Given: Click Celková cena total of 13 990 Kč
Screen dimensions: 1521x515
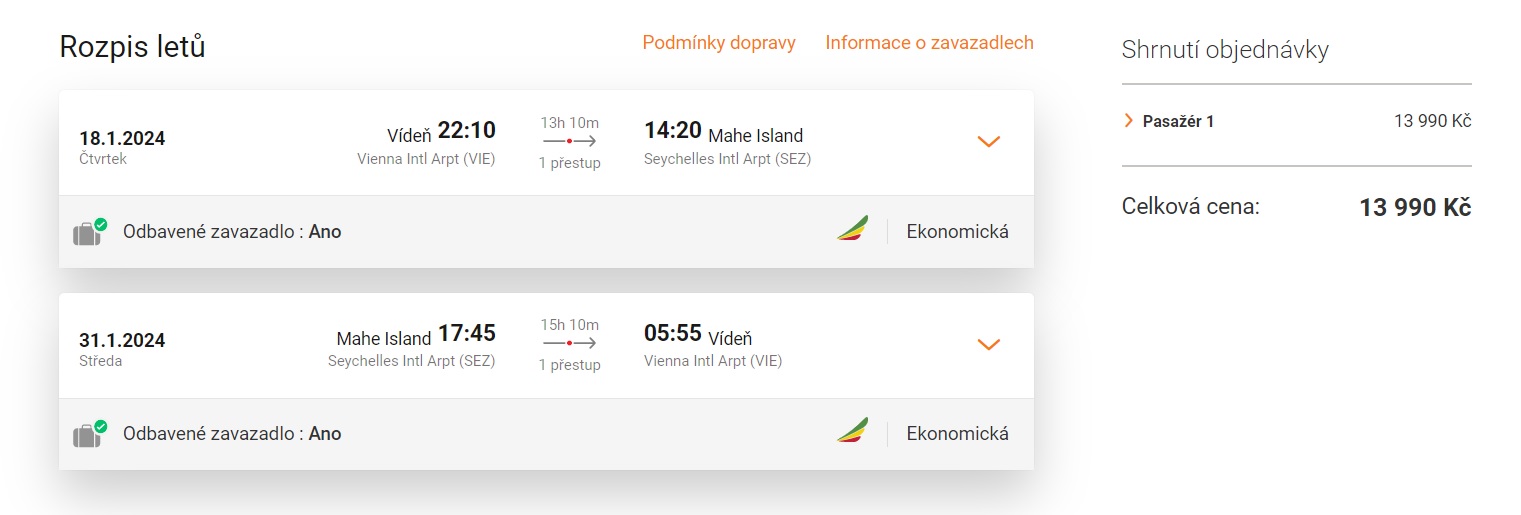Looking at the screenshot, I should click(1414, 208).
